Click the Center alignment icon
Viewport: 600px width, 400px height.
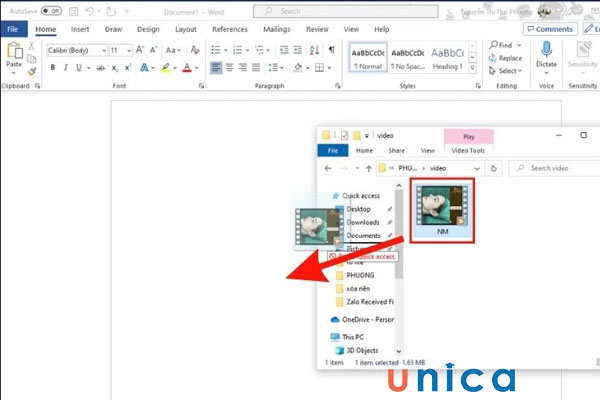coord(230,68)
